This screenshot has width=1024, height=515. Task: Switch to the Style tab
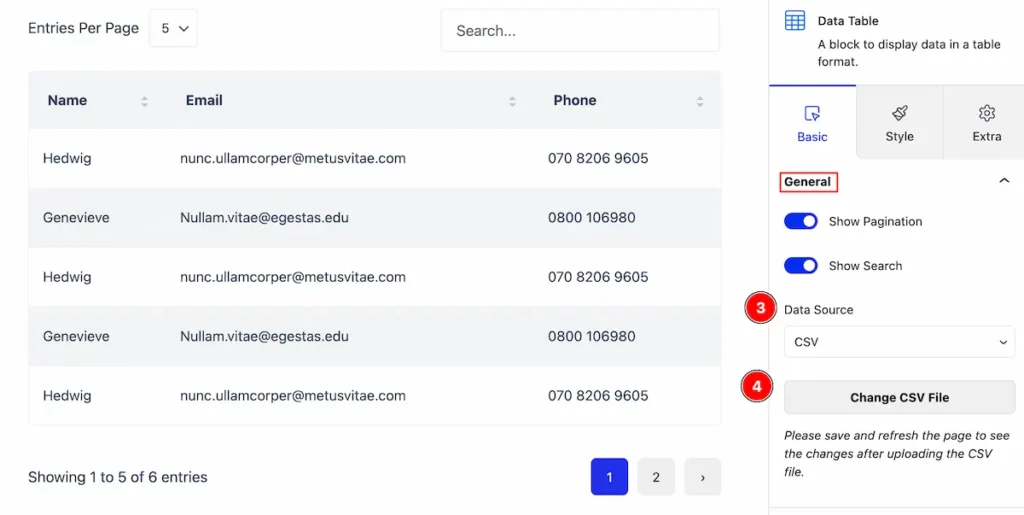point(899,123)
